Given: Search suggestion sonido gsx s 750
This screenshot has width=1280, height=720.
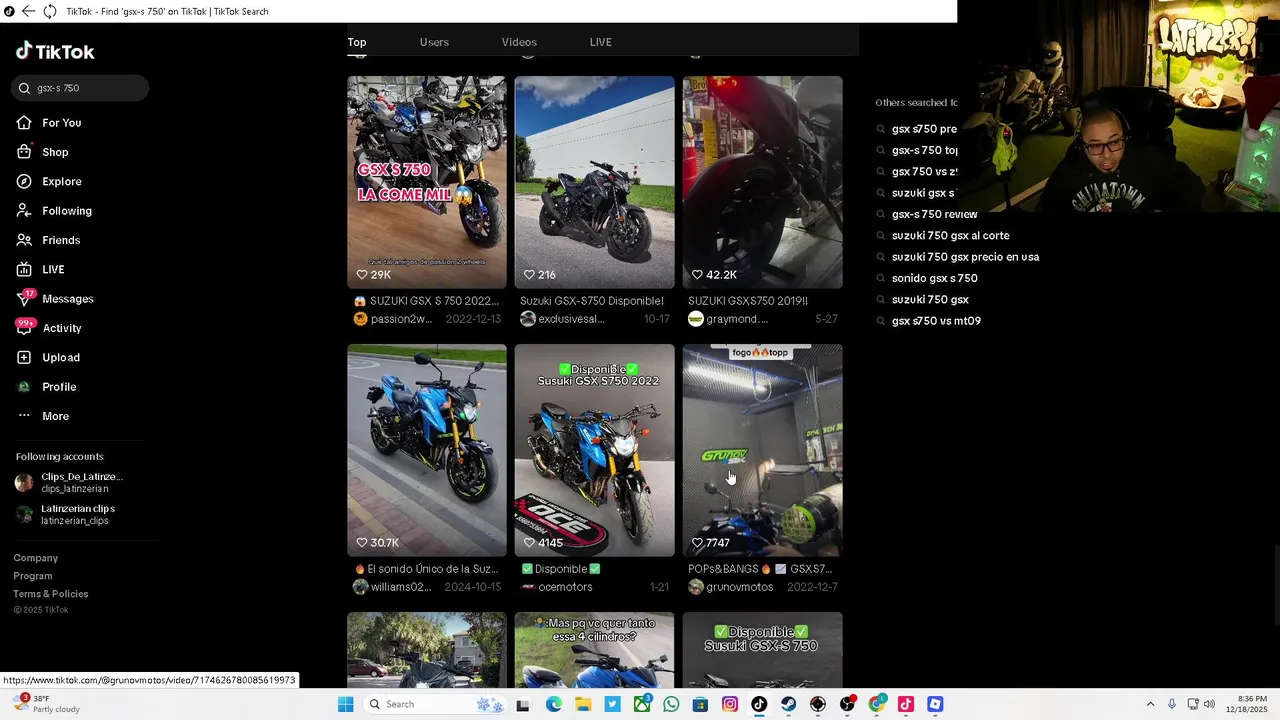Looking at the screenshot, I should (934, 278).
